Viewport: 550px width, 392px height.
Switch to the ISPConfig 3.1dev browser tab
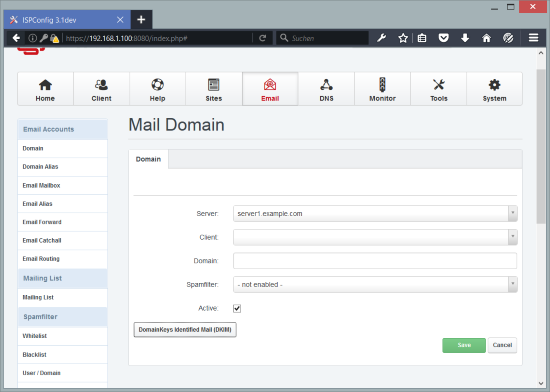pos(67,20)
